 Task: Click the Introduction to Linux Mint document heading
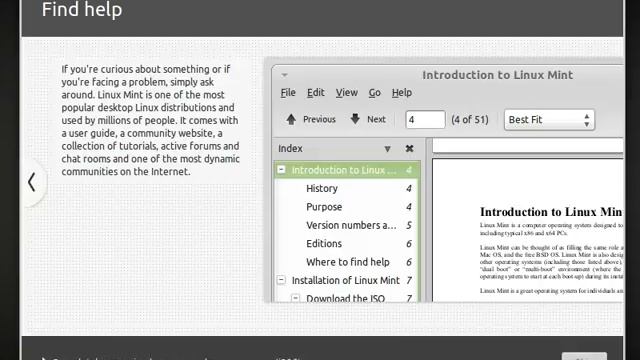(x=551, y=212)
